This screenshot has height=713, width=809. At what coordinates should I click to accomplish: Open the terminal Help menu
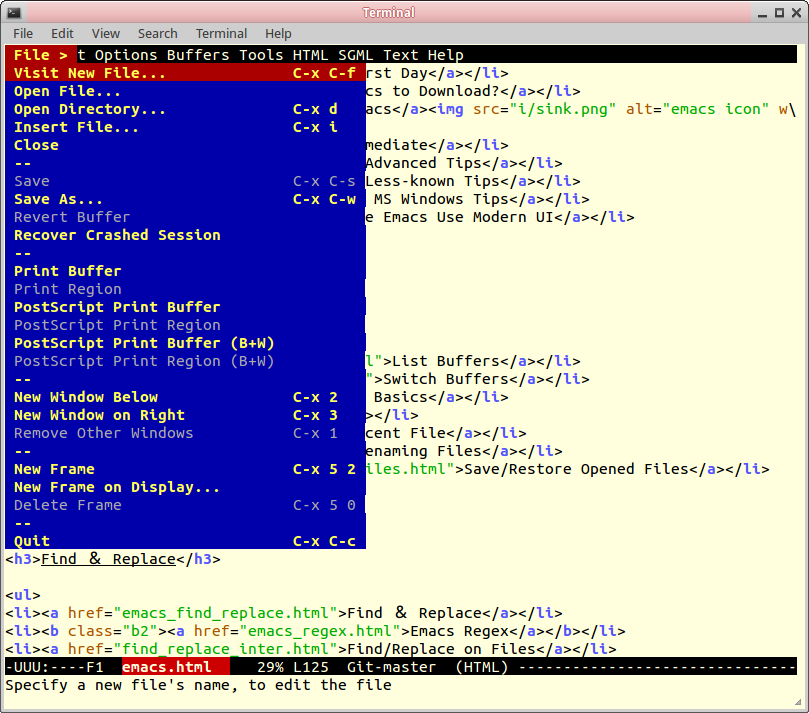pos(278,34)
